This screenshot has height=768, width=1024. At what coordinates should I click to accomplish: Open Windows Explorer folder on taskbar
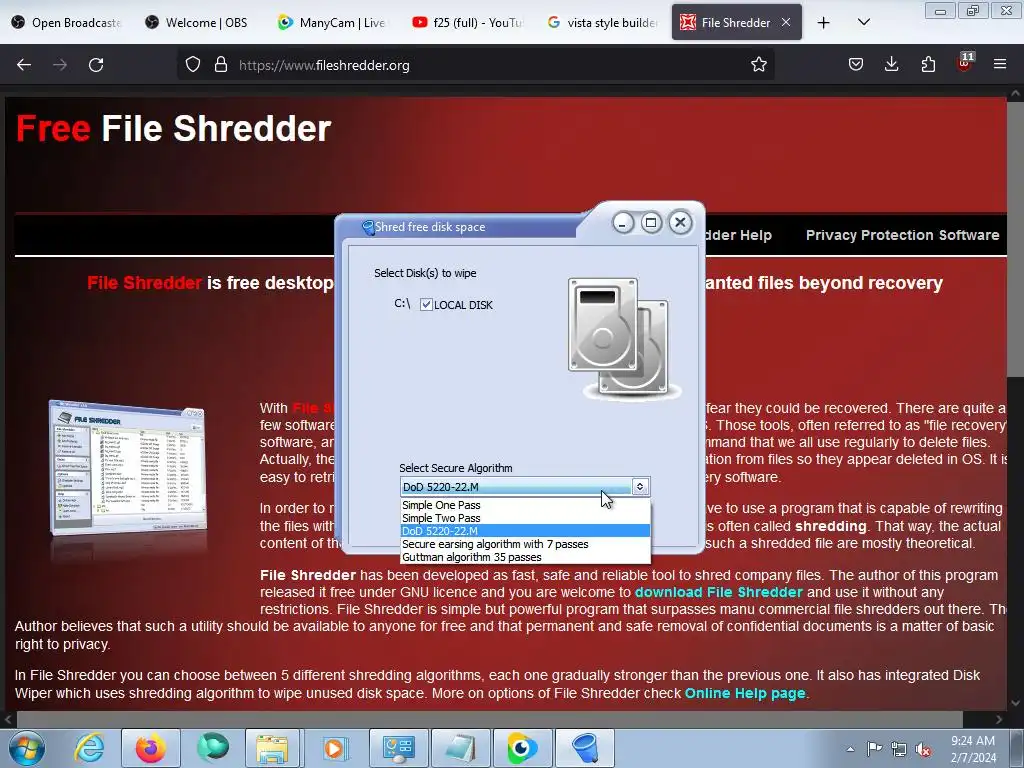[x=272, y=748]
